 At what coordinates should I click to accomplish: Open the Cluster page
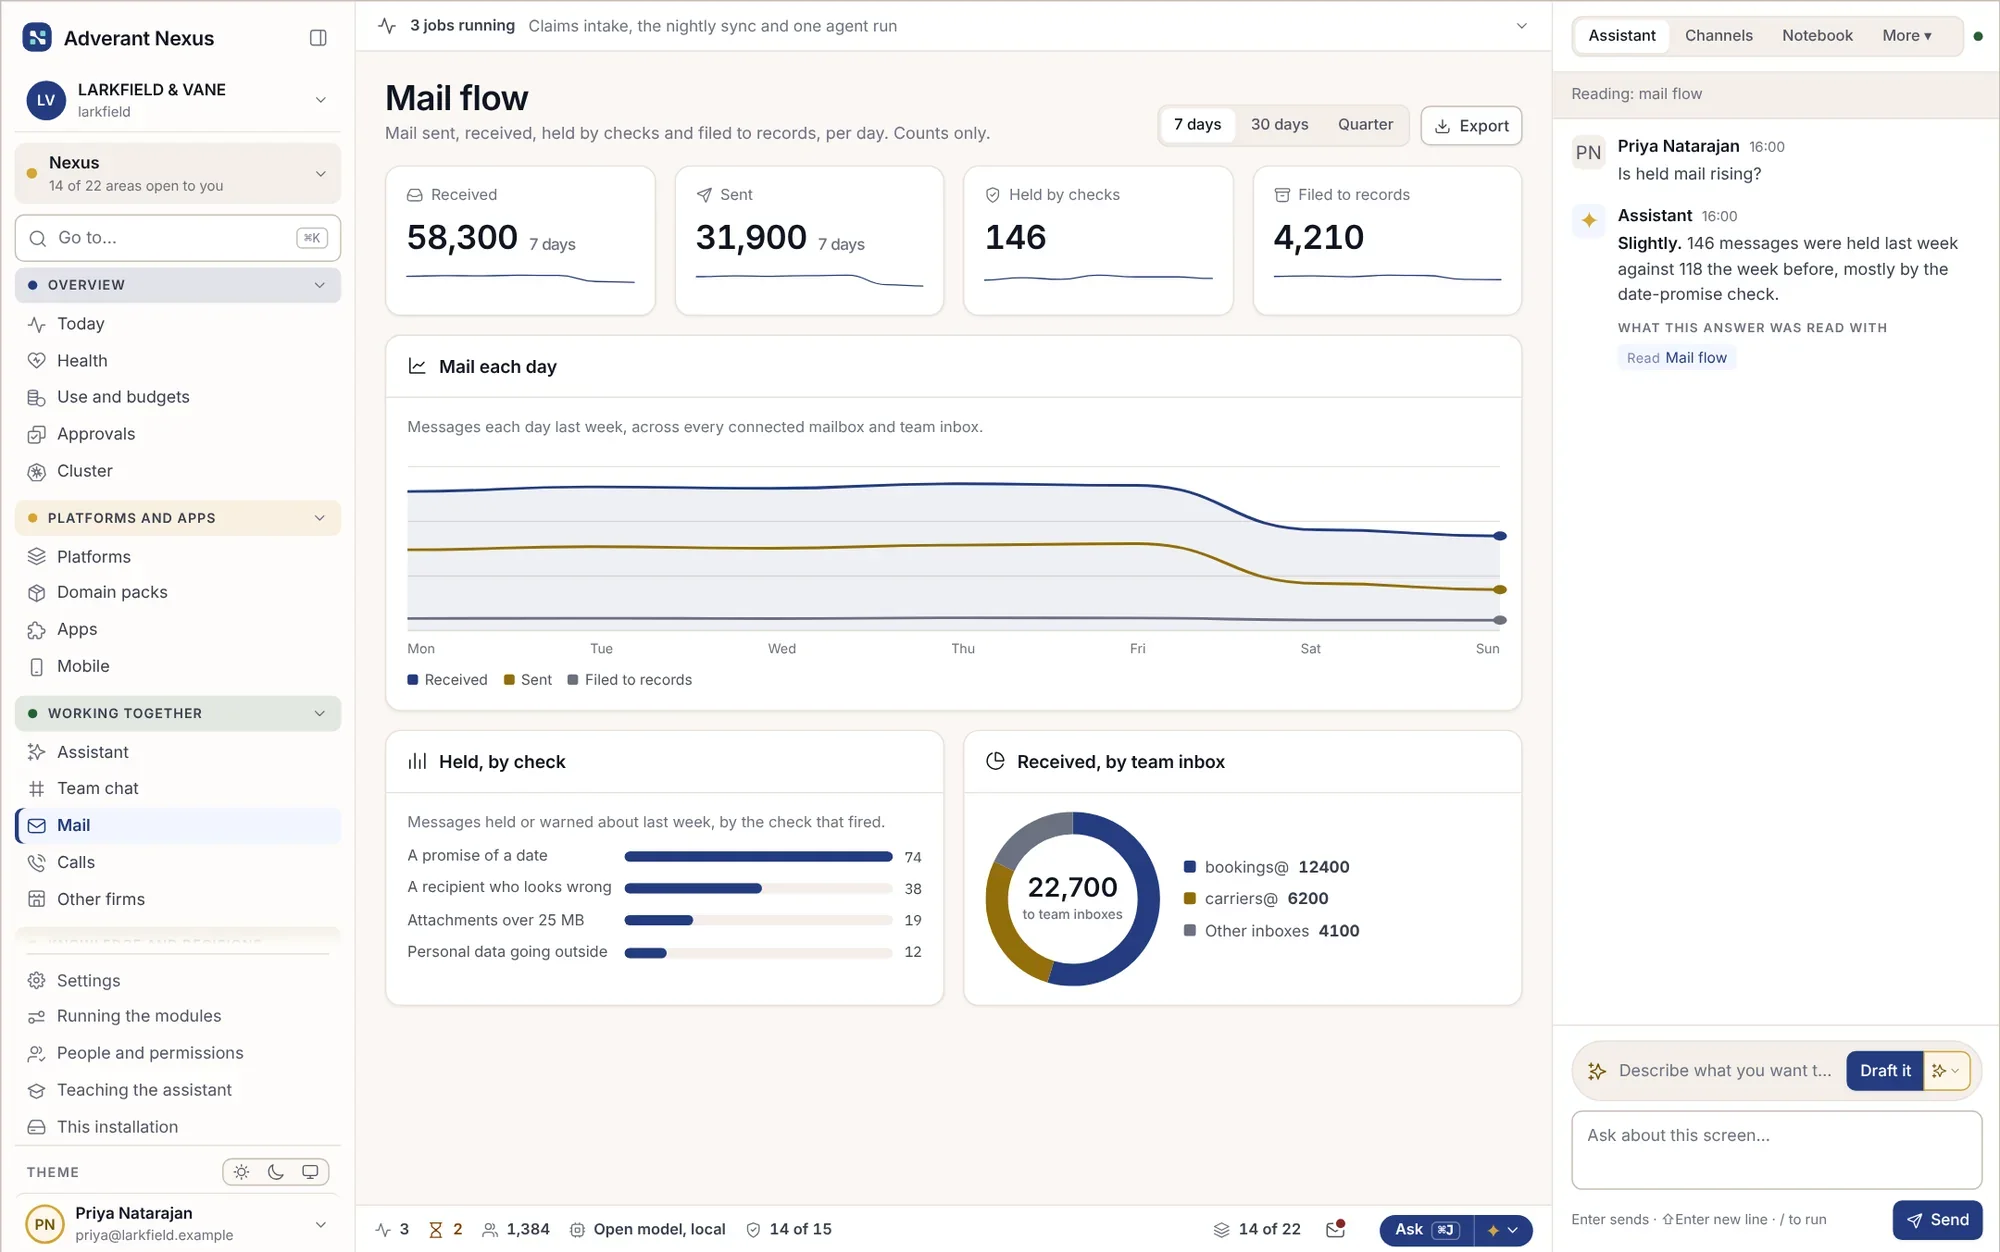(178, 471)
